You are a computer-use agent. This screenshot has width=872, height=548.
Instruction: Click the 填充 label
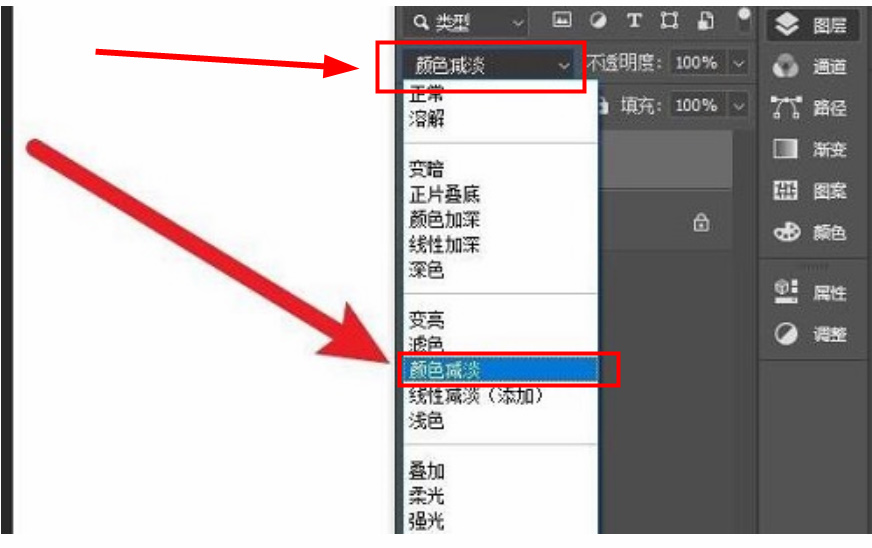point(641,106)
